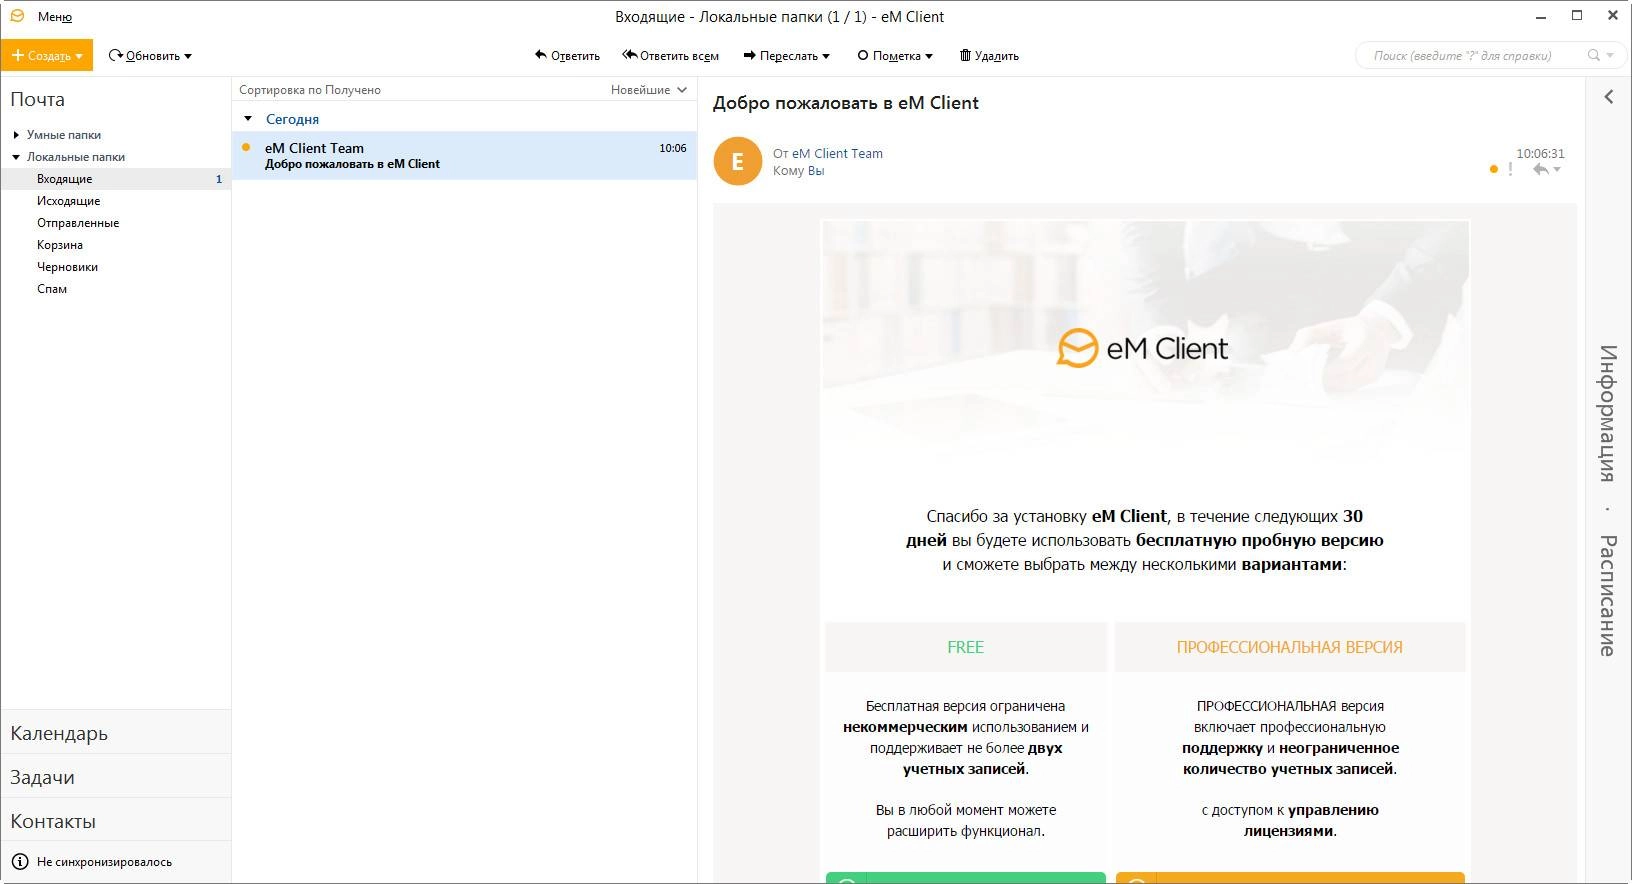Click the orange Pro version button

pyautogui.click(x=1290, y=878)
